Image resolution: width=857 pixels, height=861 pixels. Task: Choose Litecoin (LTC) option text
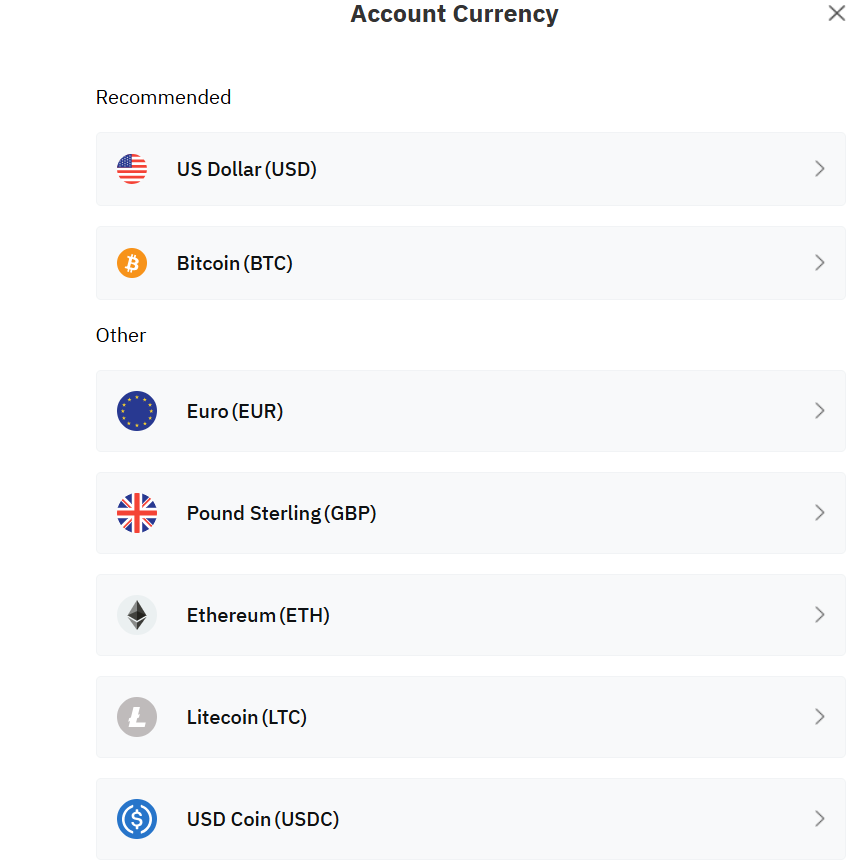247,717
